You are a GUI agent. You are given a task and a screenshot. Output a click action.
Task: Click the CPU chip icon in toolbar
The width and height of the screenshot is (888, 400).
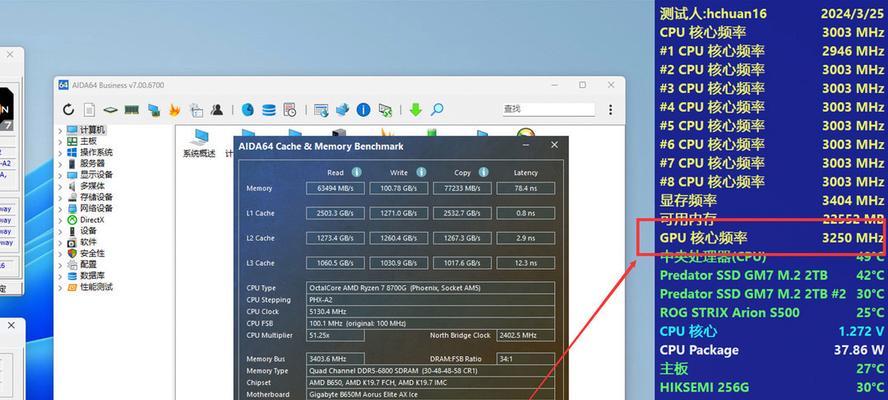110,110
